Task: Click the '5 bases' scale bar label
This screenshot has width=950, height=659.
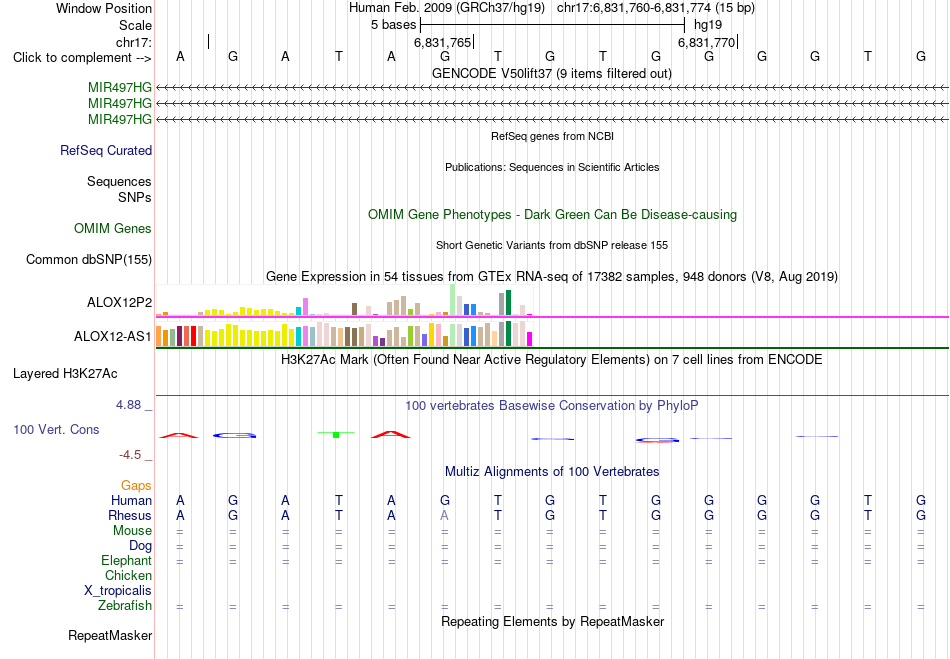Action: (393, 25)
